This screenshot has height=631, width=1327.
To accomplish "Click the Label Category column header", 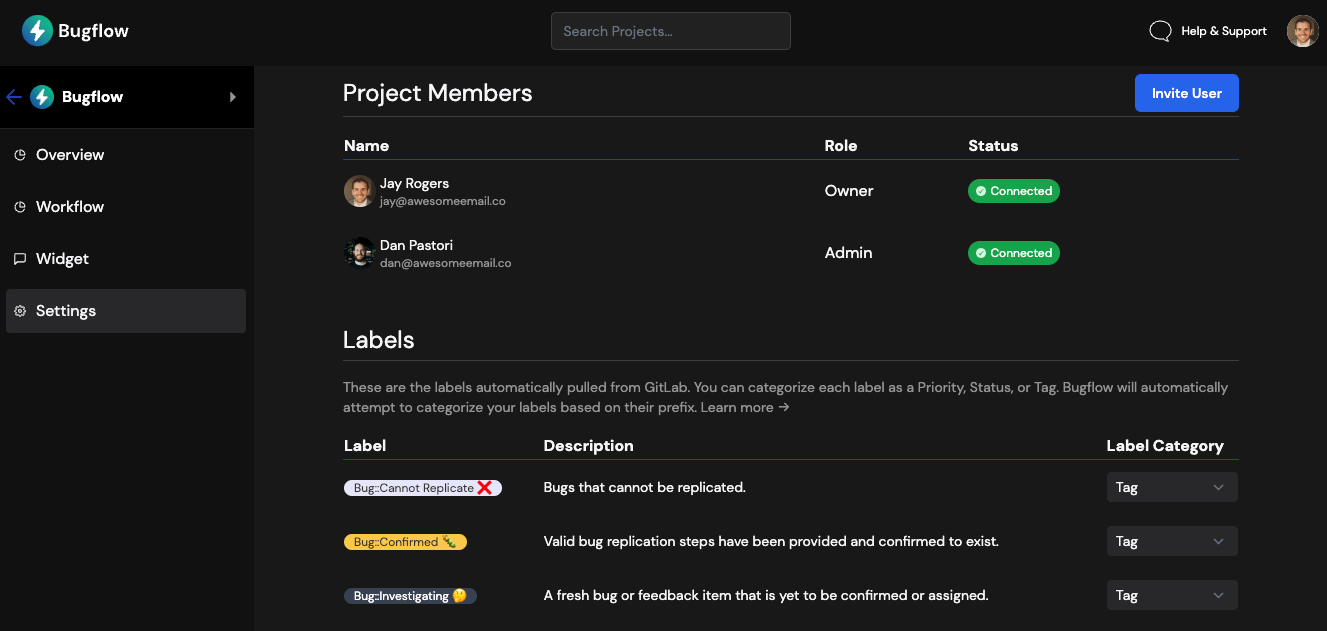I will pyautogui.click(x=1165, y=446).
